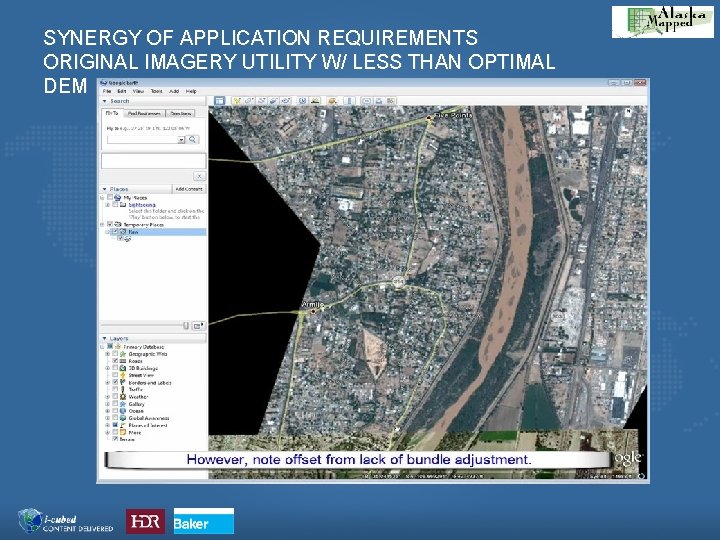Click the Places of Interest layer row
The height and width of the screenshot is (540, 720).
pos(148,425)
